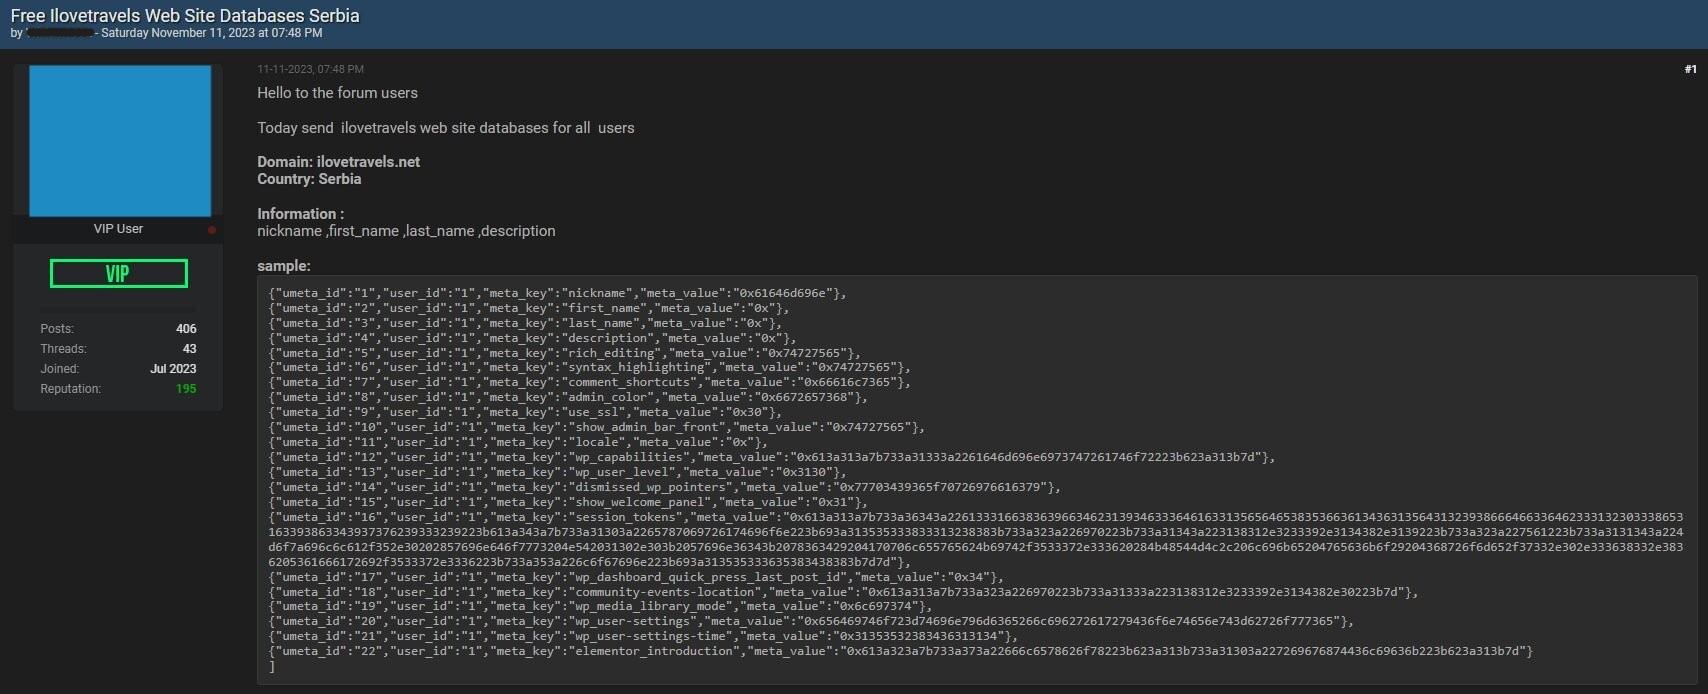Click the code line with meta_key "show_welcome_panel"

click(x=568, y=502)
